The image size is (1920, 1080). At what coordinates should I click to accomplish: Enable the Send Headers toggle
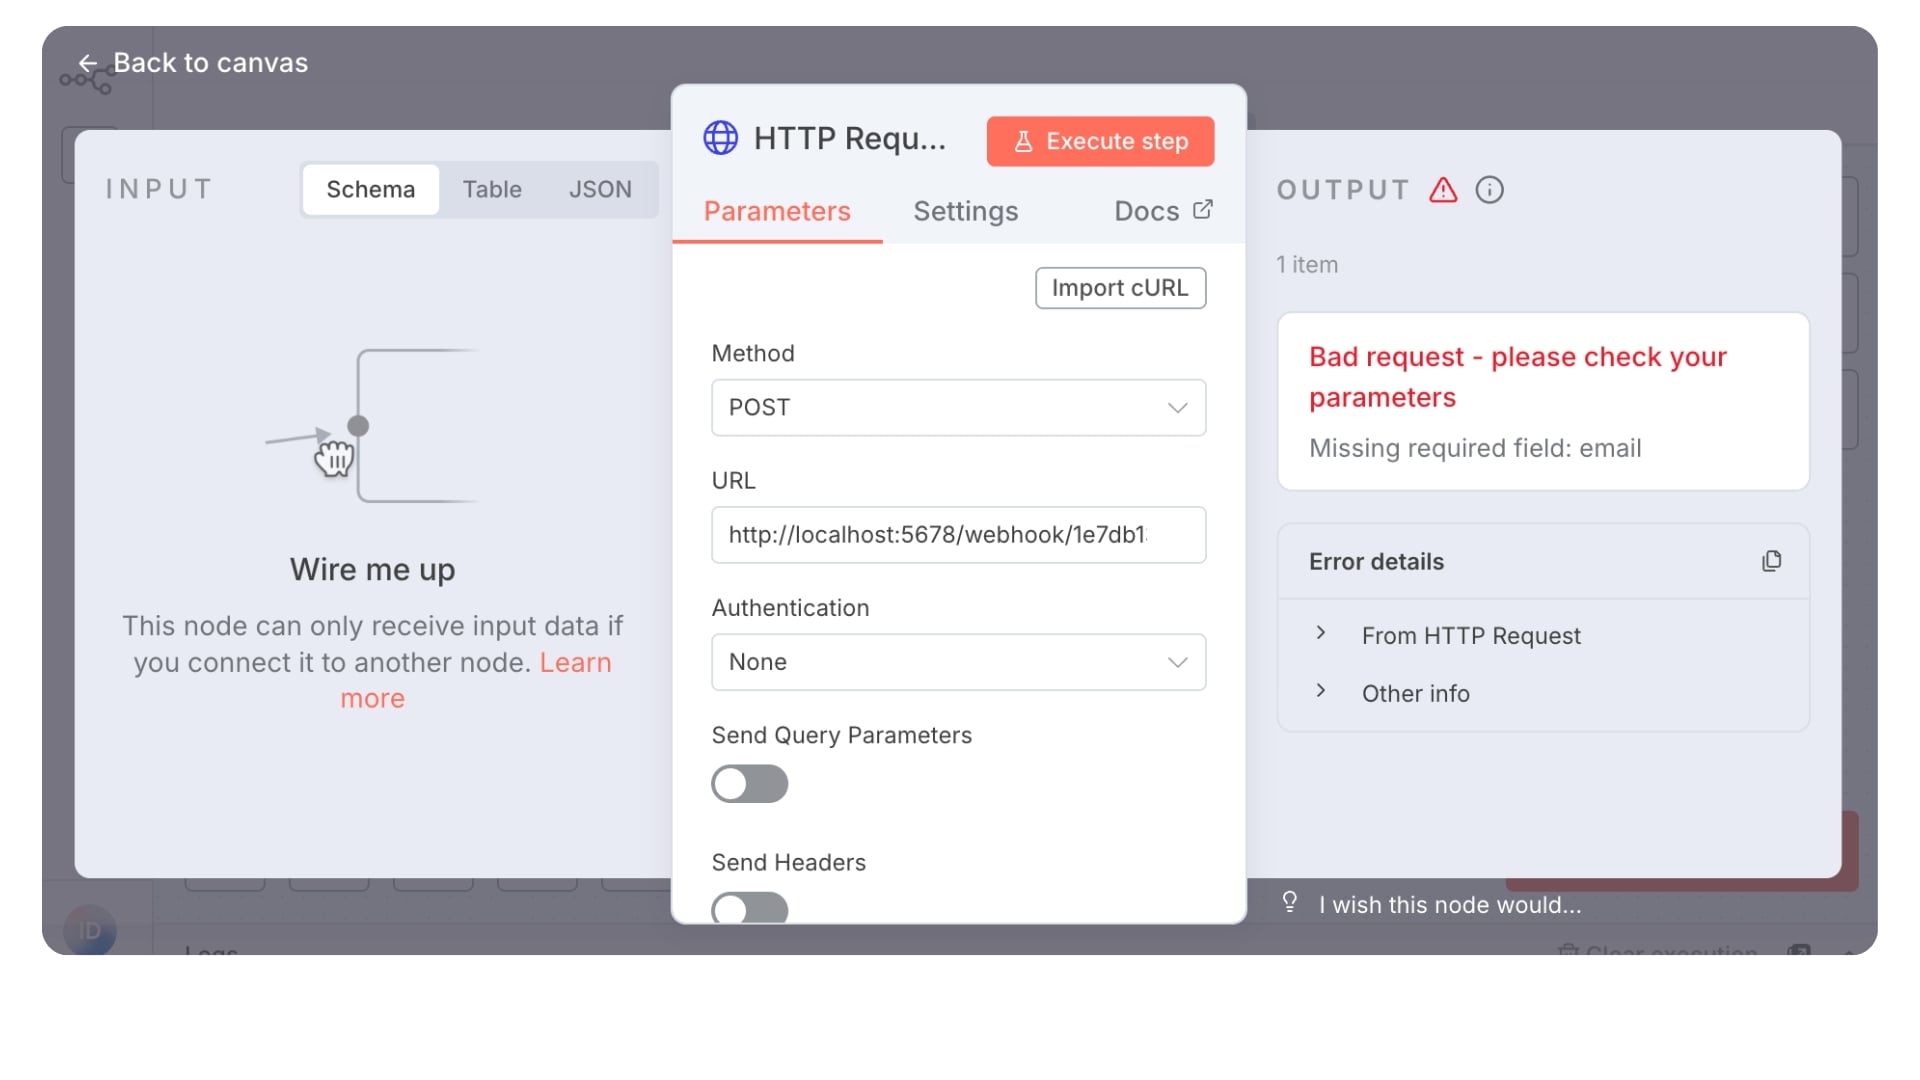click(749, 908)
